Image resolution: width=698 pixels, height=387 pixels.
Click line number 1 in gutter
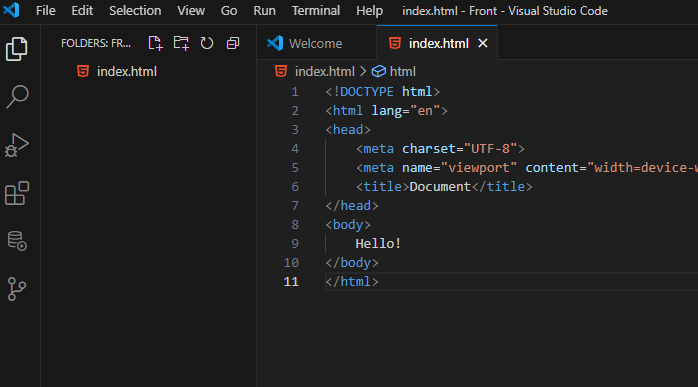[x=295, y=92]
